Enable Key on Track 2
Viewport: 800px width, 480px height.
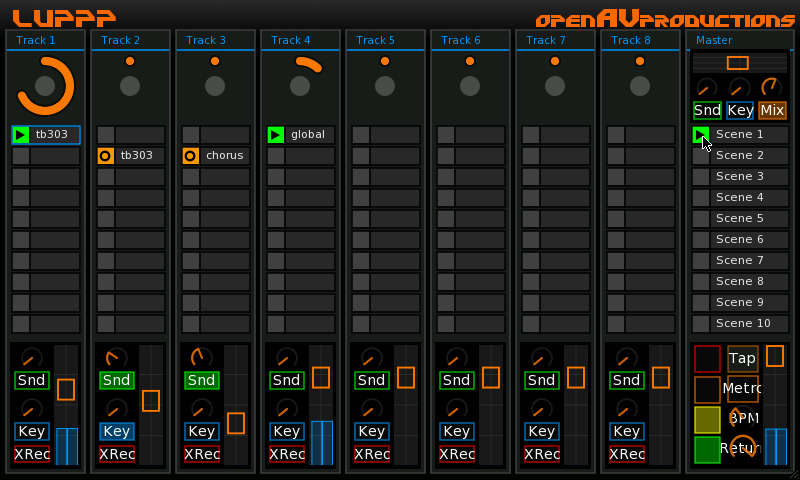[x=116, y=431]
